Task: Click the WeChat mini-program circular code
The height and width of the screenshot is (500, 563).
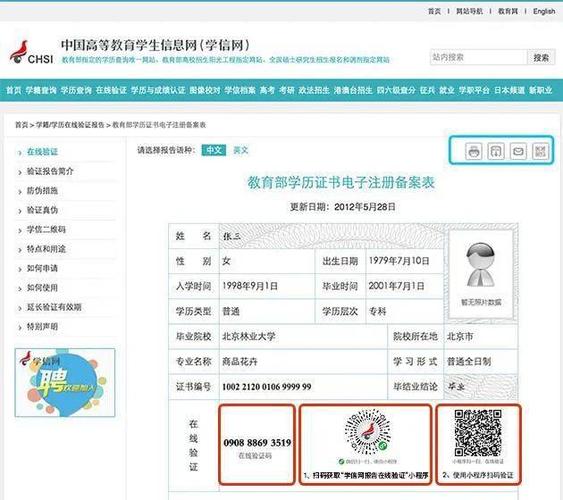Action: coord(367,432)
